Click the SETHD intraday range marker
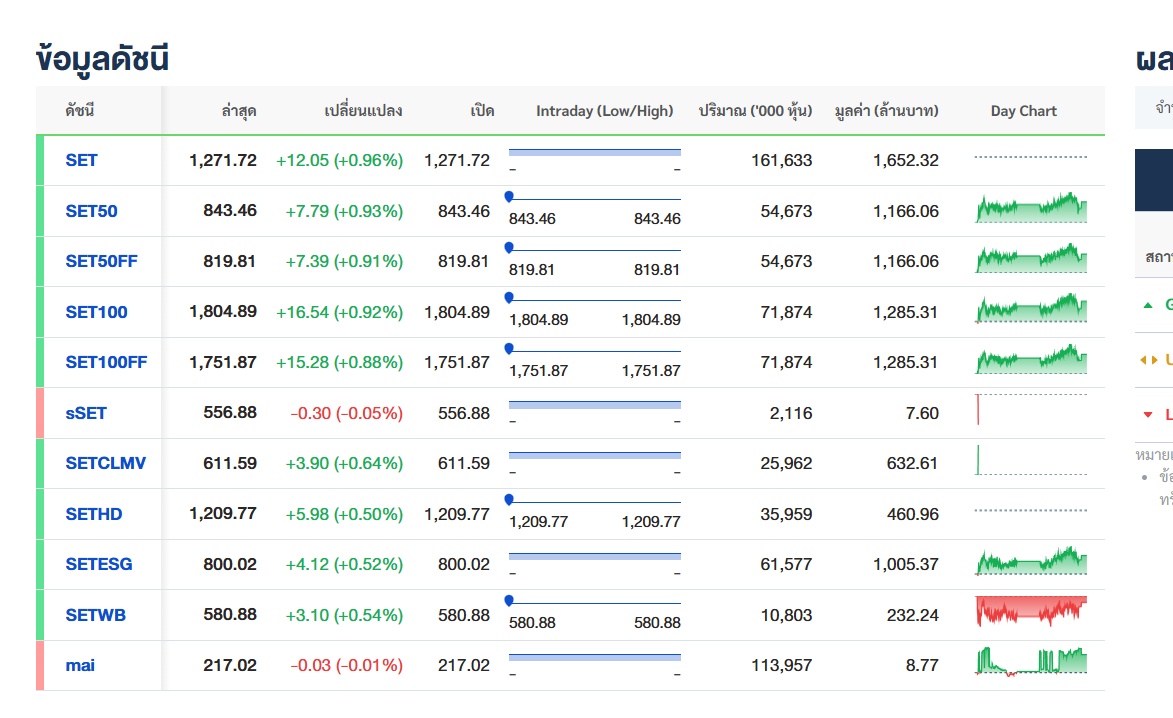Screen dimensions: 1173x718 [x=509, y=499]
